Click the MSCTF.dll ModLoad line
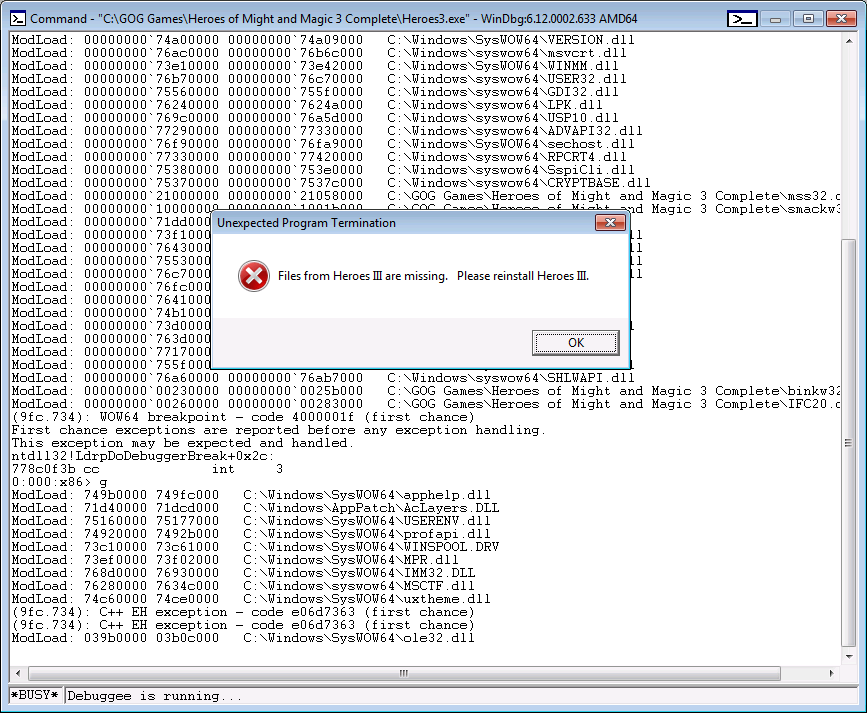 tap(243, 586)
